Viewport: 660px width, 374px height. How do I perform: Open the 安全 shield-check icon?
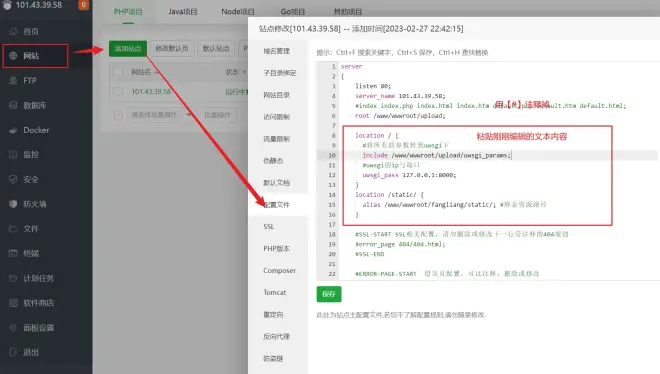tap(13, 179)
